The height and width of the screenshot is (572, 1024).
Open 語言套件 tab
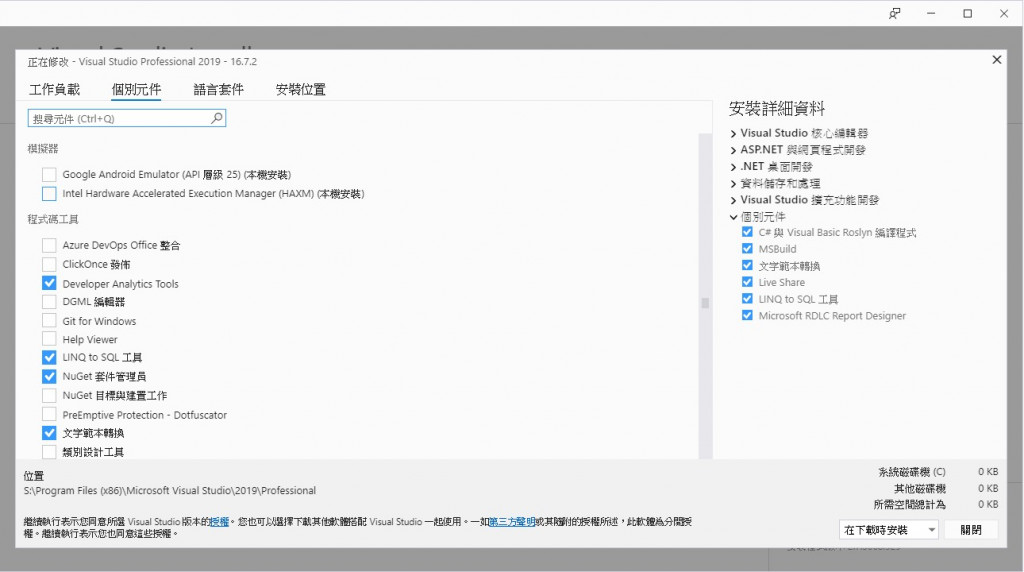coord(218,89)
